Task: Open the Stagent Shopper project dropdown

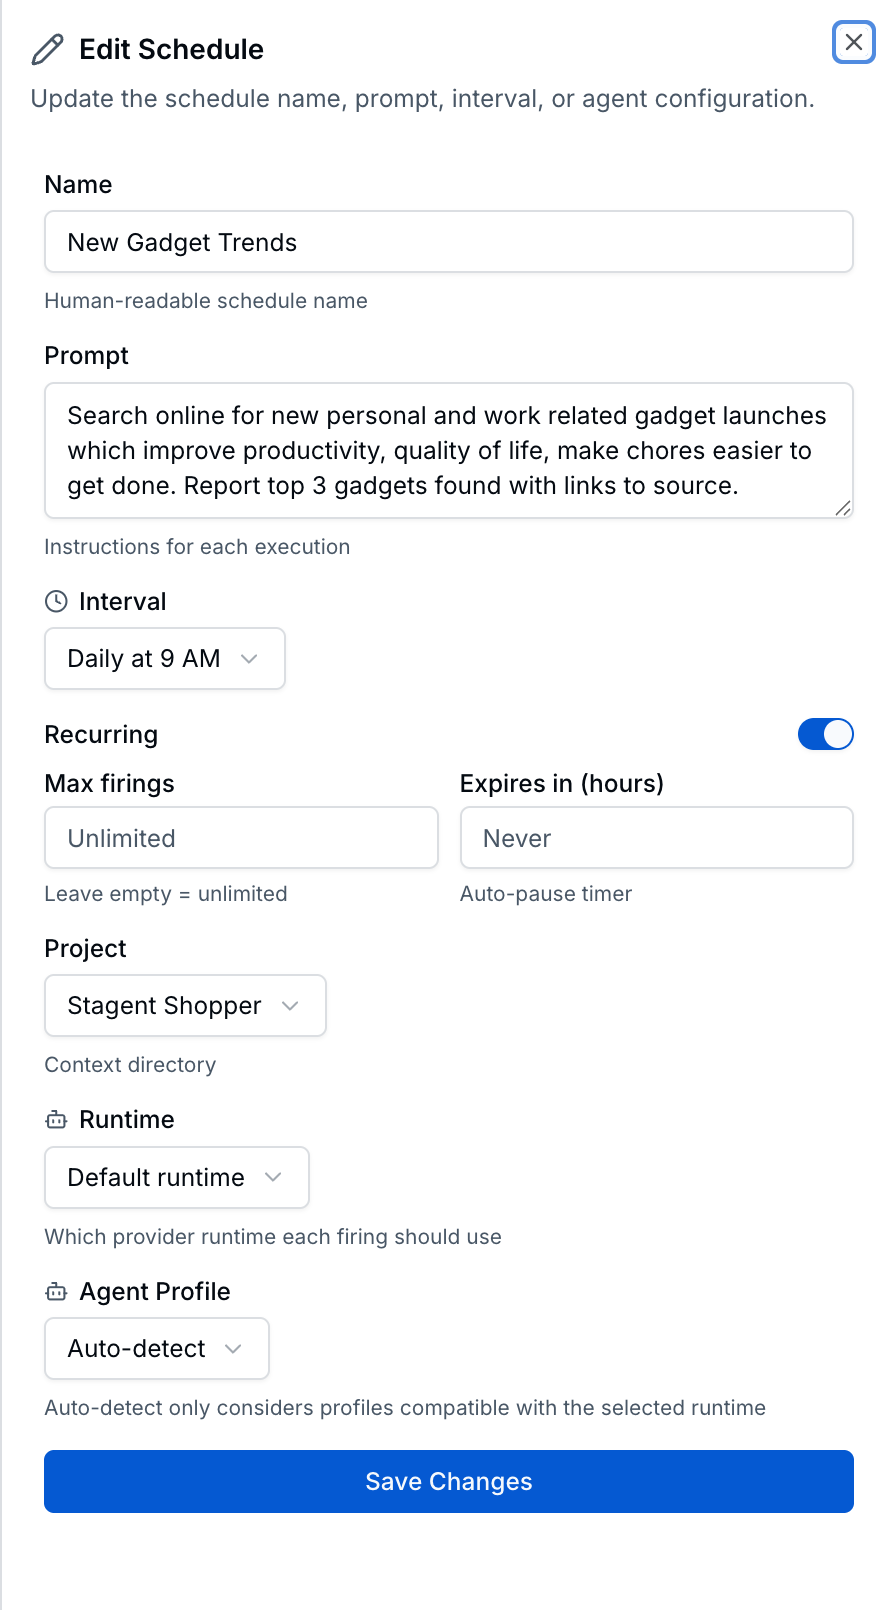Action: tap(185, 1005)
